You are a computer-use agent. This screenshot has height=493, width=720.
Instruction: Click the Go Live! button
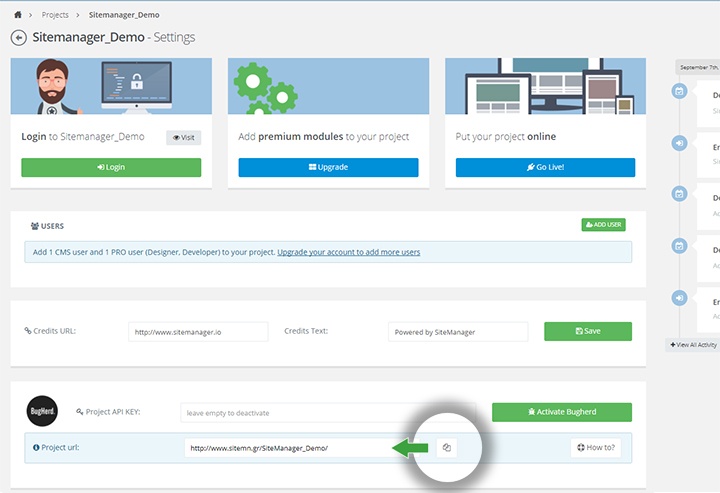click(546, 167)
